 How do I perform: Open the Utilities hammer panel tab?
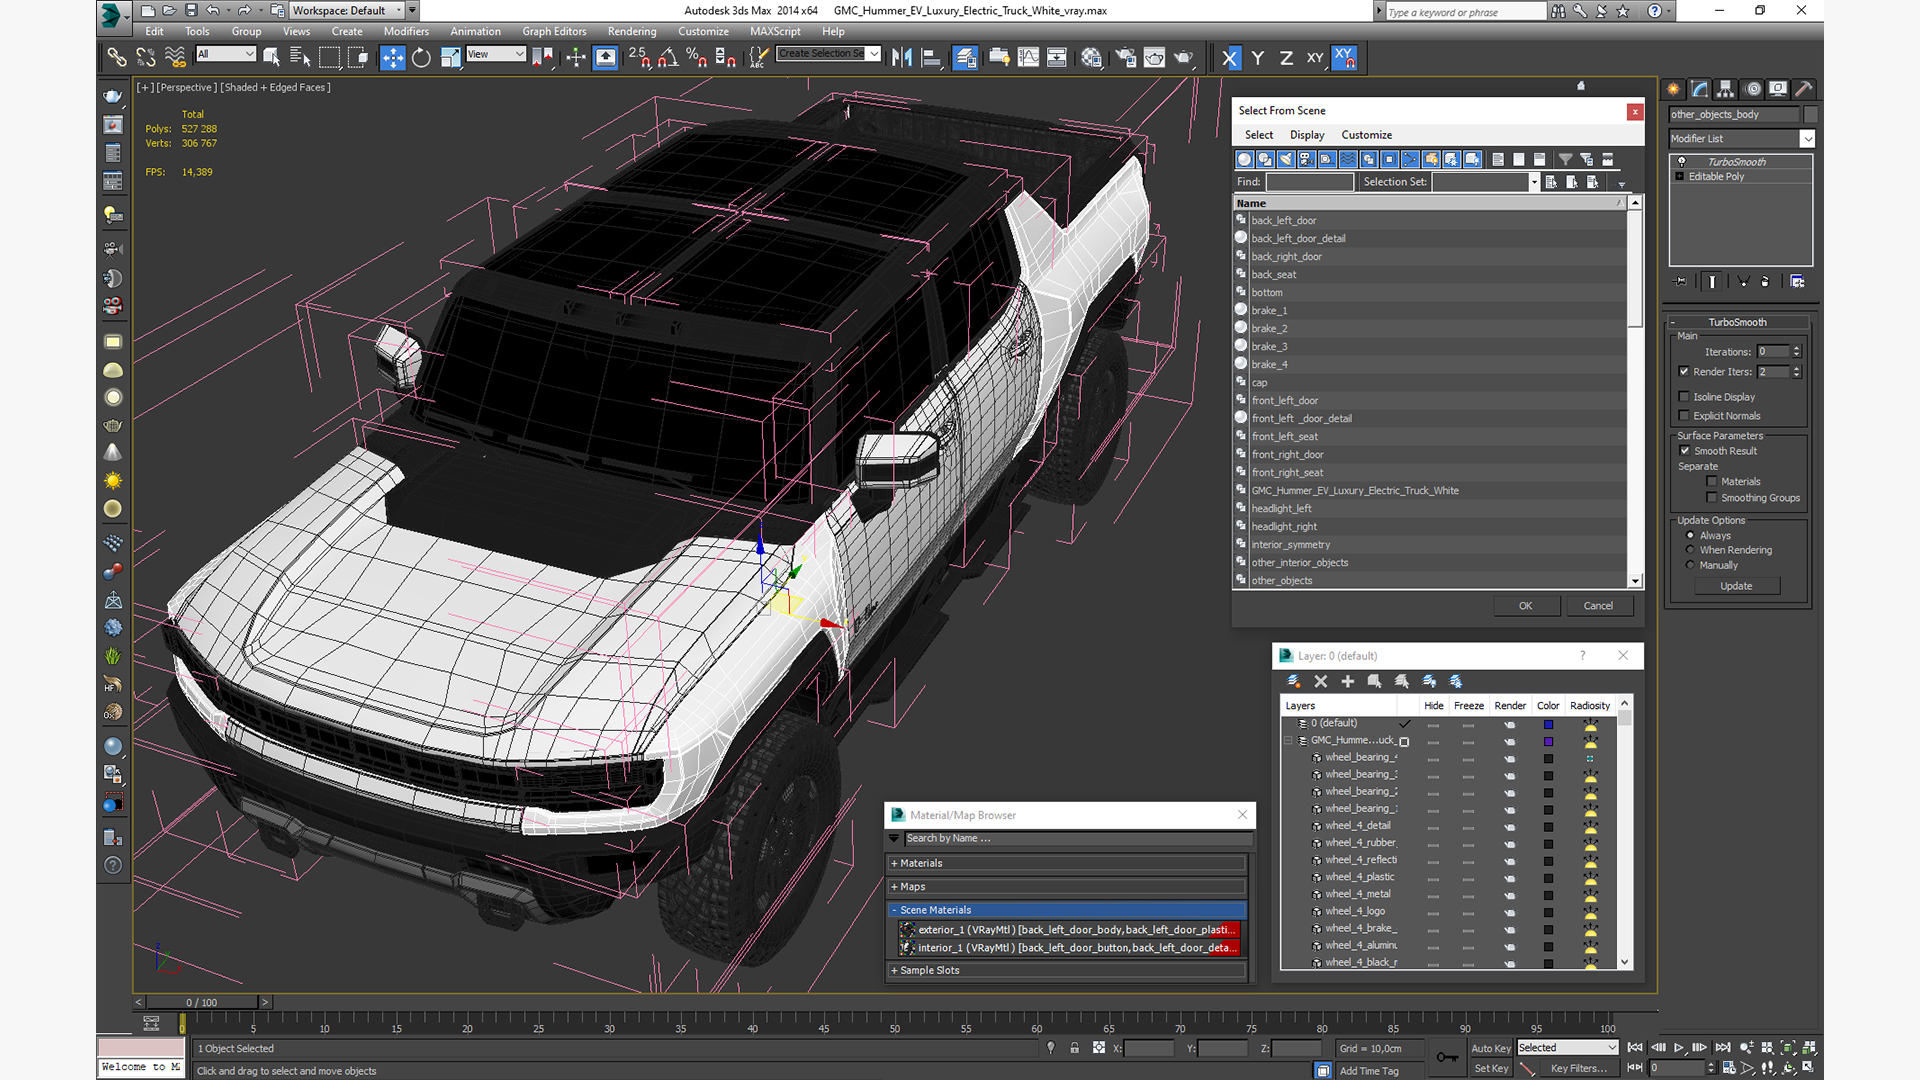pyautogui.click(x=1803, y=89)
